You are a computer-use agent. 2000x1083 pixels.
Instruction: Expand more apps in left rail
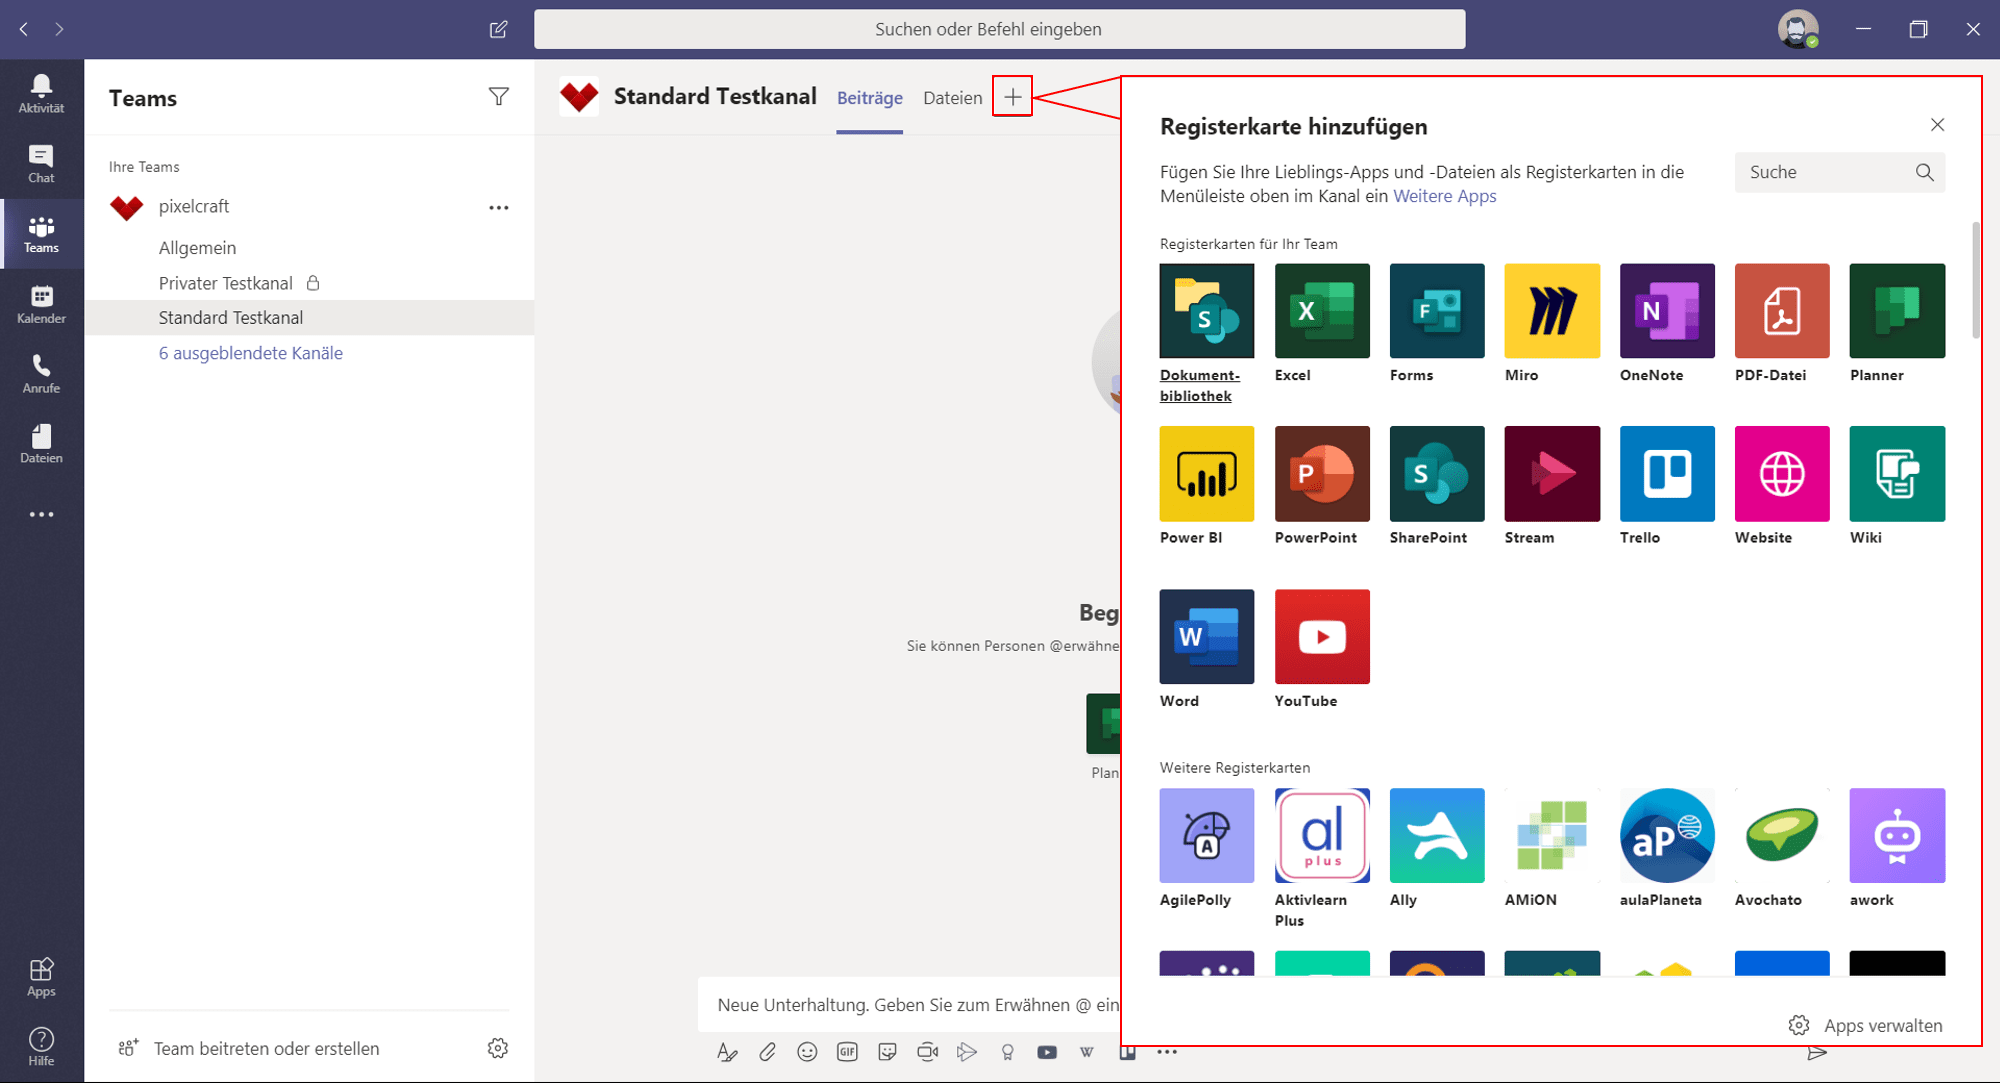click(x=41, y=514)
